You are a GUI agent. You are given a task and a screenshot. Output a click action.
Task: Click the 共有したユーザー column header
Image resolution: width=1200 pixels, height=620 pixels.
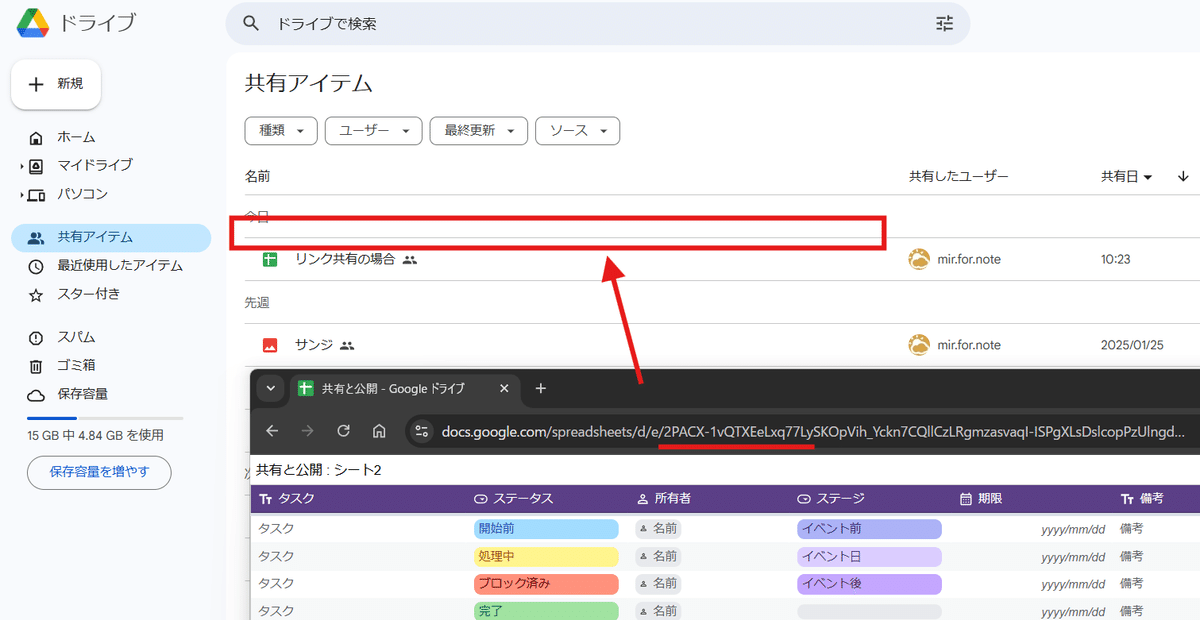pyautogui.click(x=958, y=176)
